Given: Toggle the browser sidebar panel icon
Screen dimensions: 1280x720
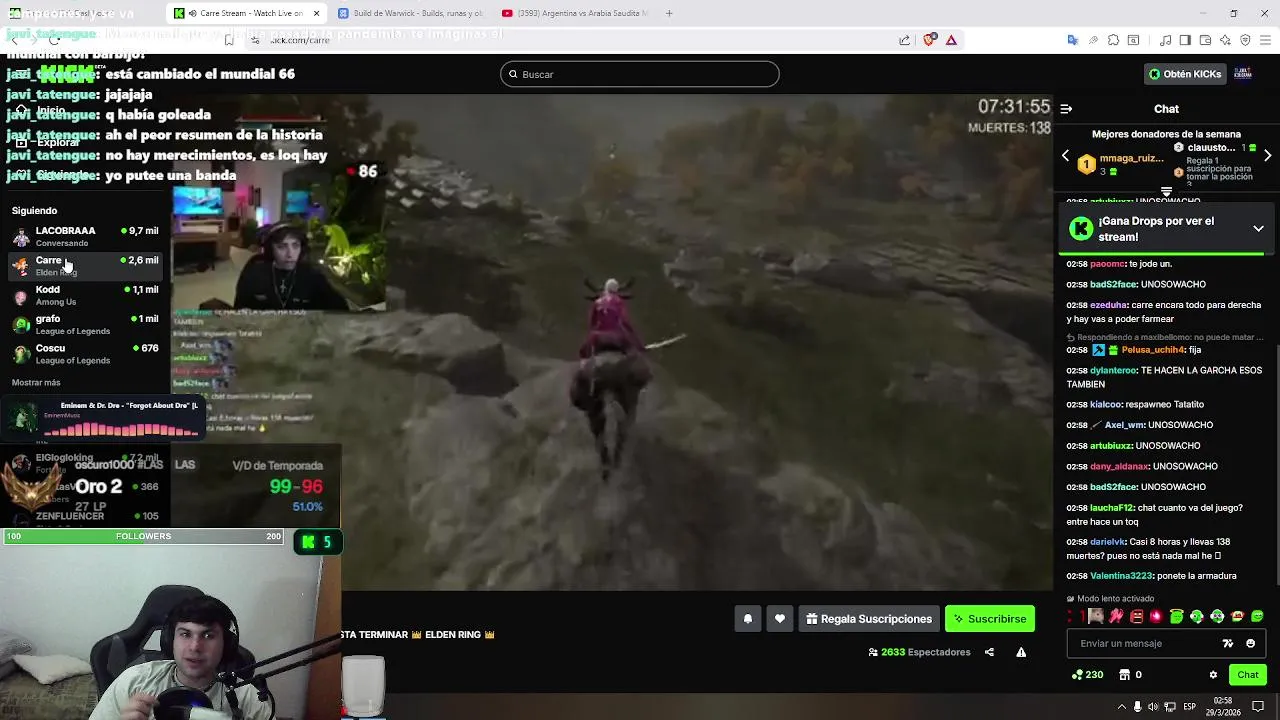Looking at the screenshot, I should pos(1185,40).
